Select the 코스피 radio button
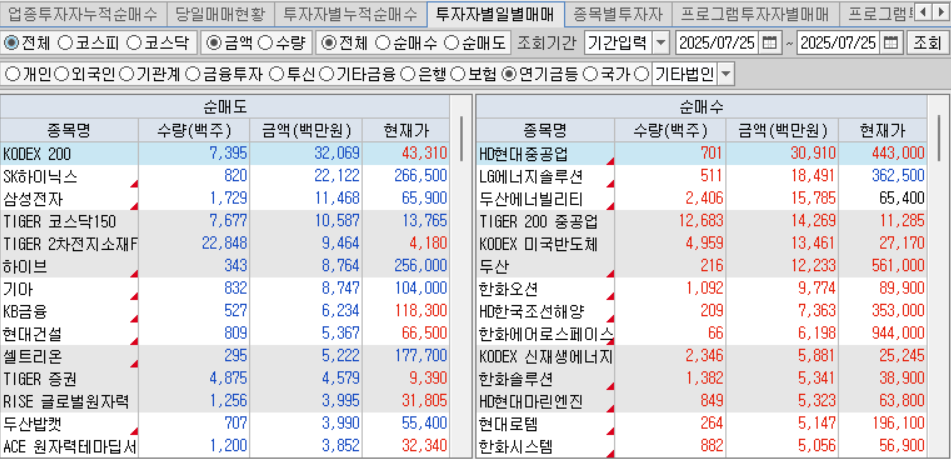Screen dimensions: 951x459 65,42
